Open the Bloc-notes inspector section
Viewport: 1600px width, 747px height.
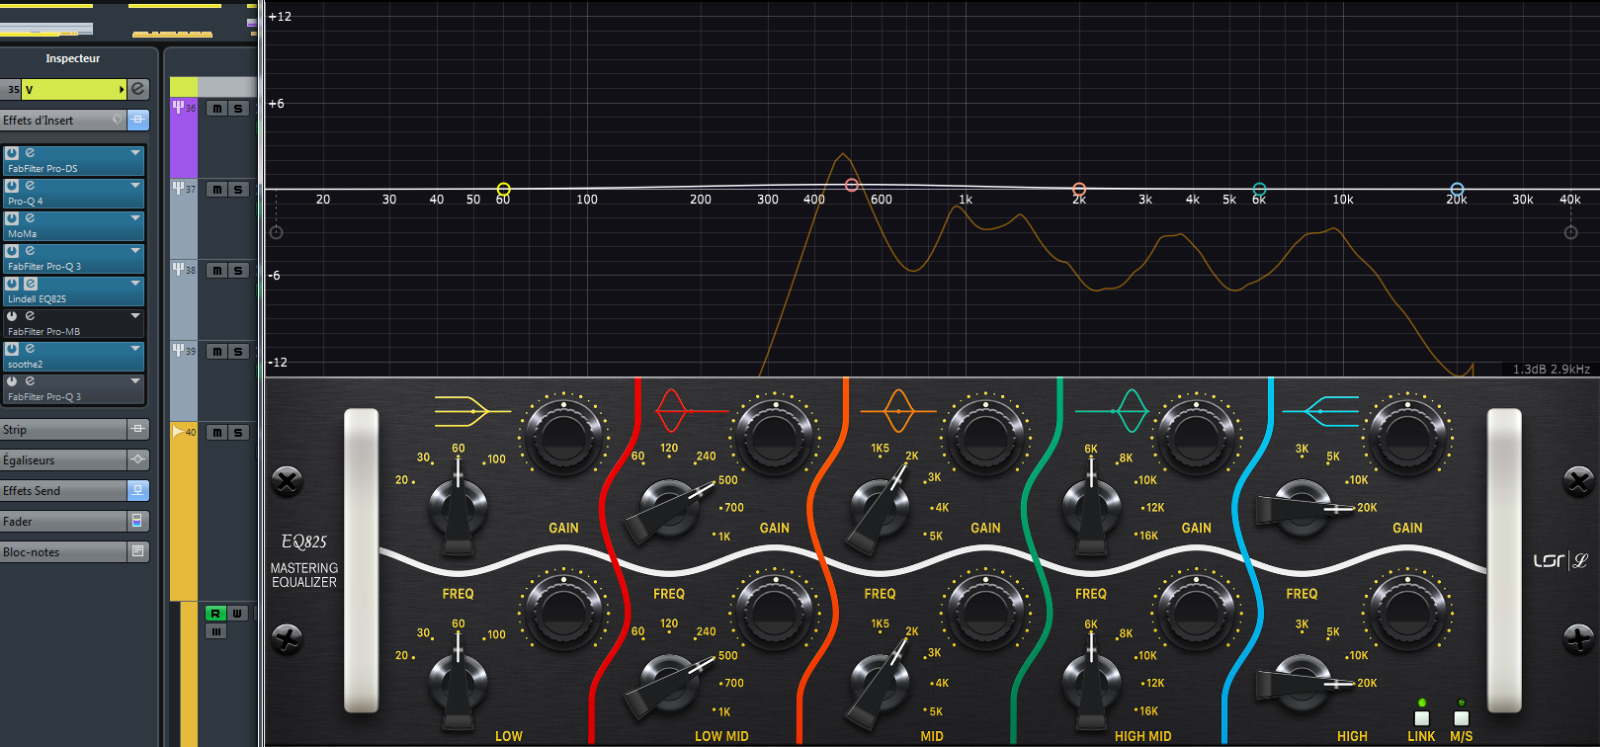[x=62, y=552]
